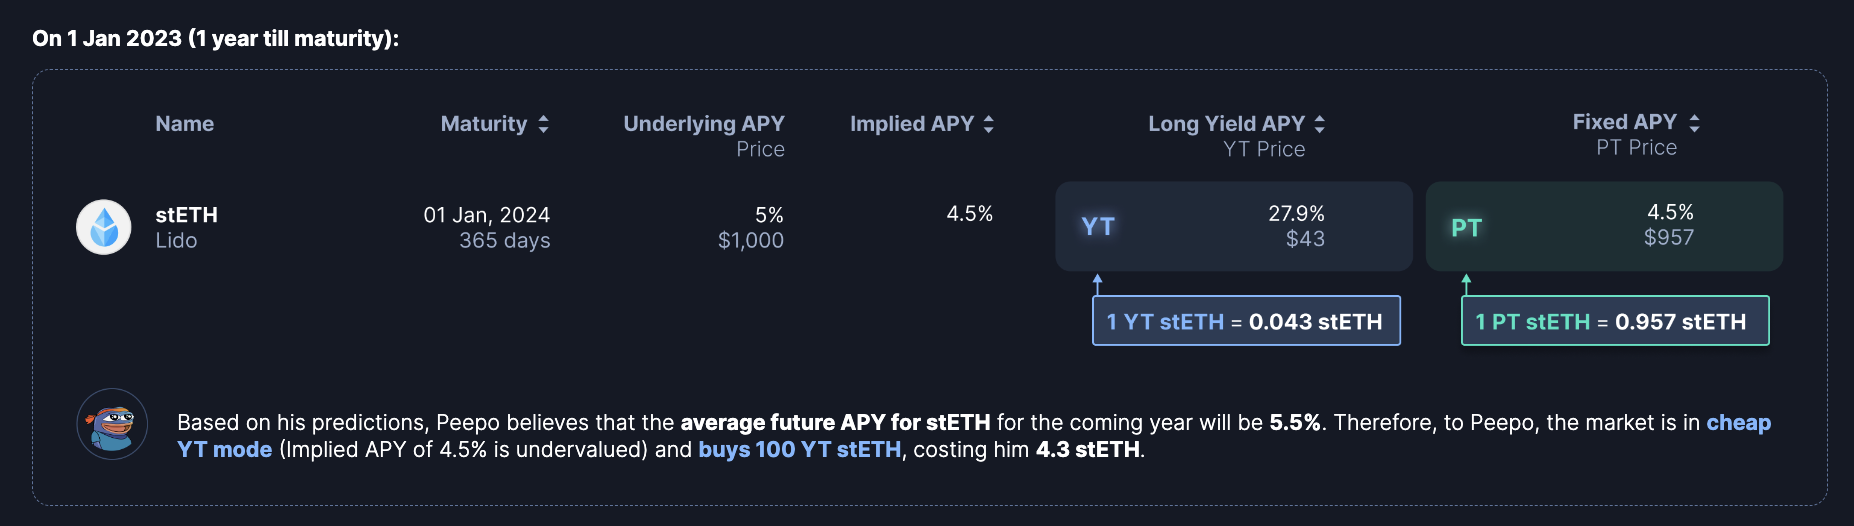The height and width of the screenshot is (526, 1854).
Task: Click the stETH Lido token logo
Action: click(104, 227)
